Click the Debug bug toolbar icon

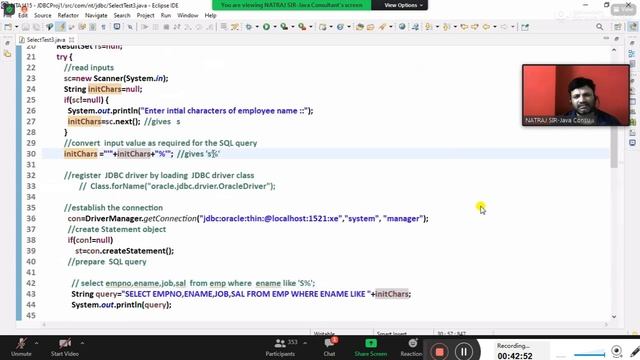pos(249,27)
